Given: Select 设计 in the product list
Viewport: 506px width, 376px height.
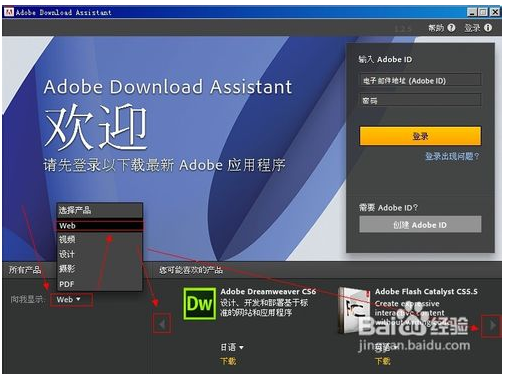Looking at the screenshot, I should (100, 254).
